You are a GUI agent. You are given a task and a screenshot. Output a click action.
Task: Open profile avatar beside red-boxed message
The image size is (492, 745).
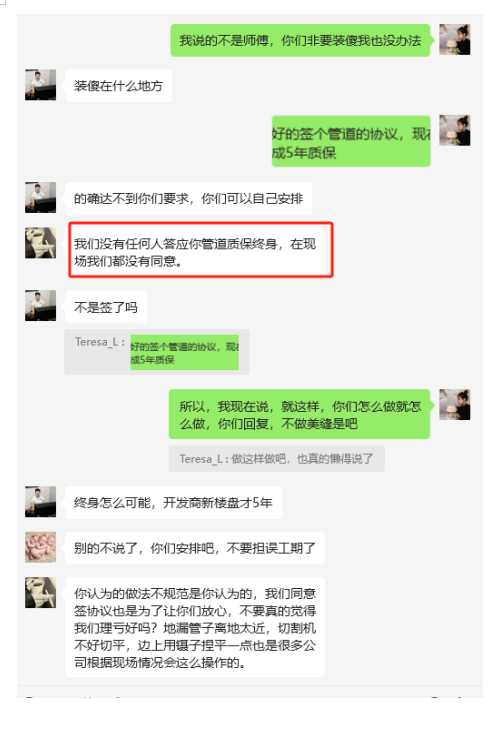[40, 243]
